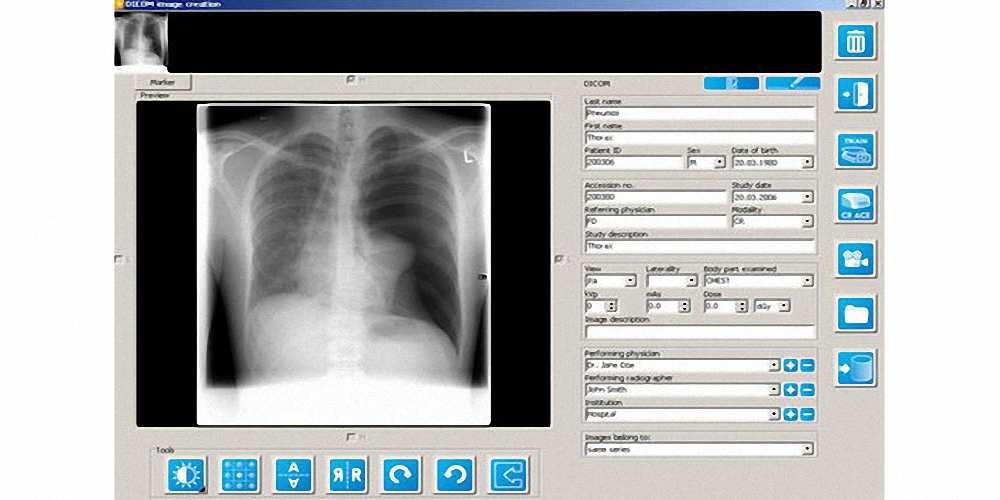Open the grid crop tool in Tools
Image resolution: width=1000 pixels, height=500 pixels.
[240, 474]
